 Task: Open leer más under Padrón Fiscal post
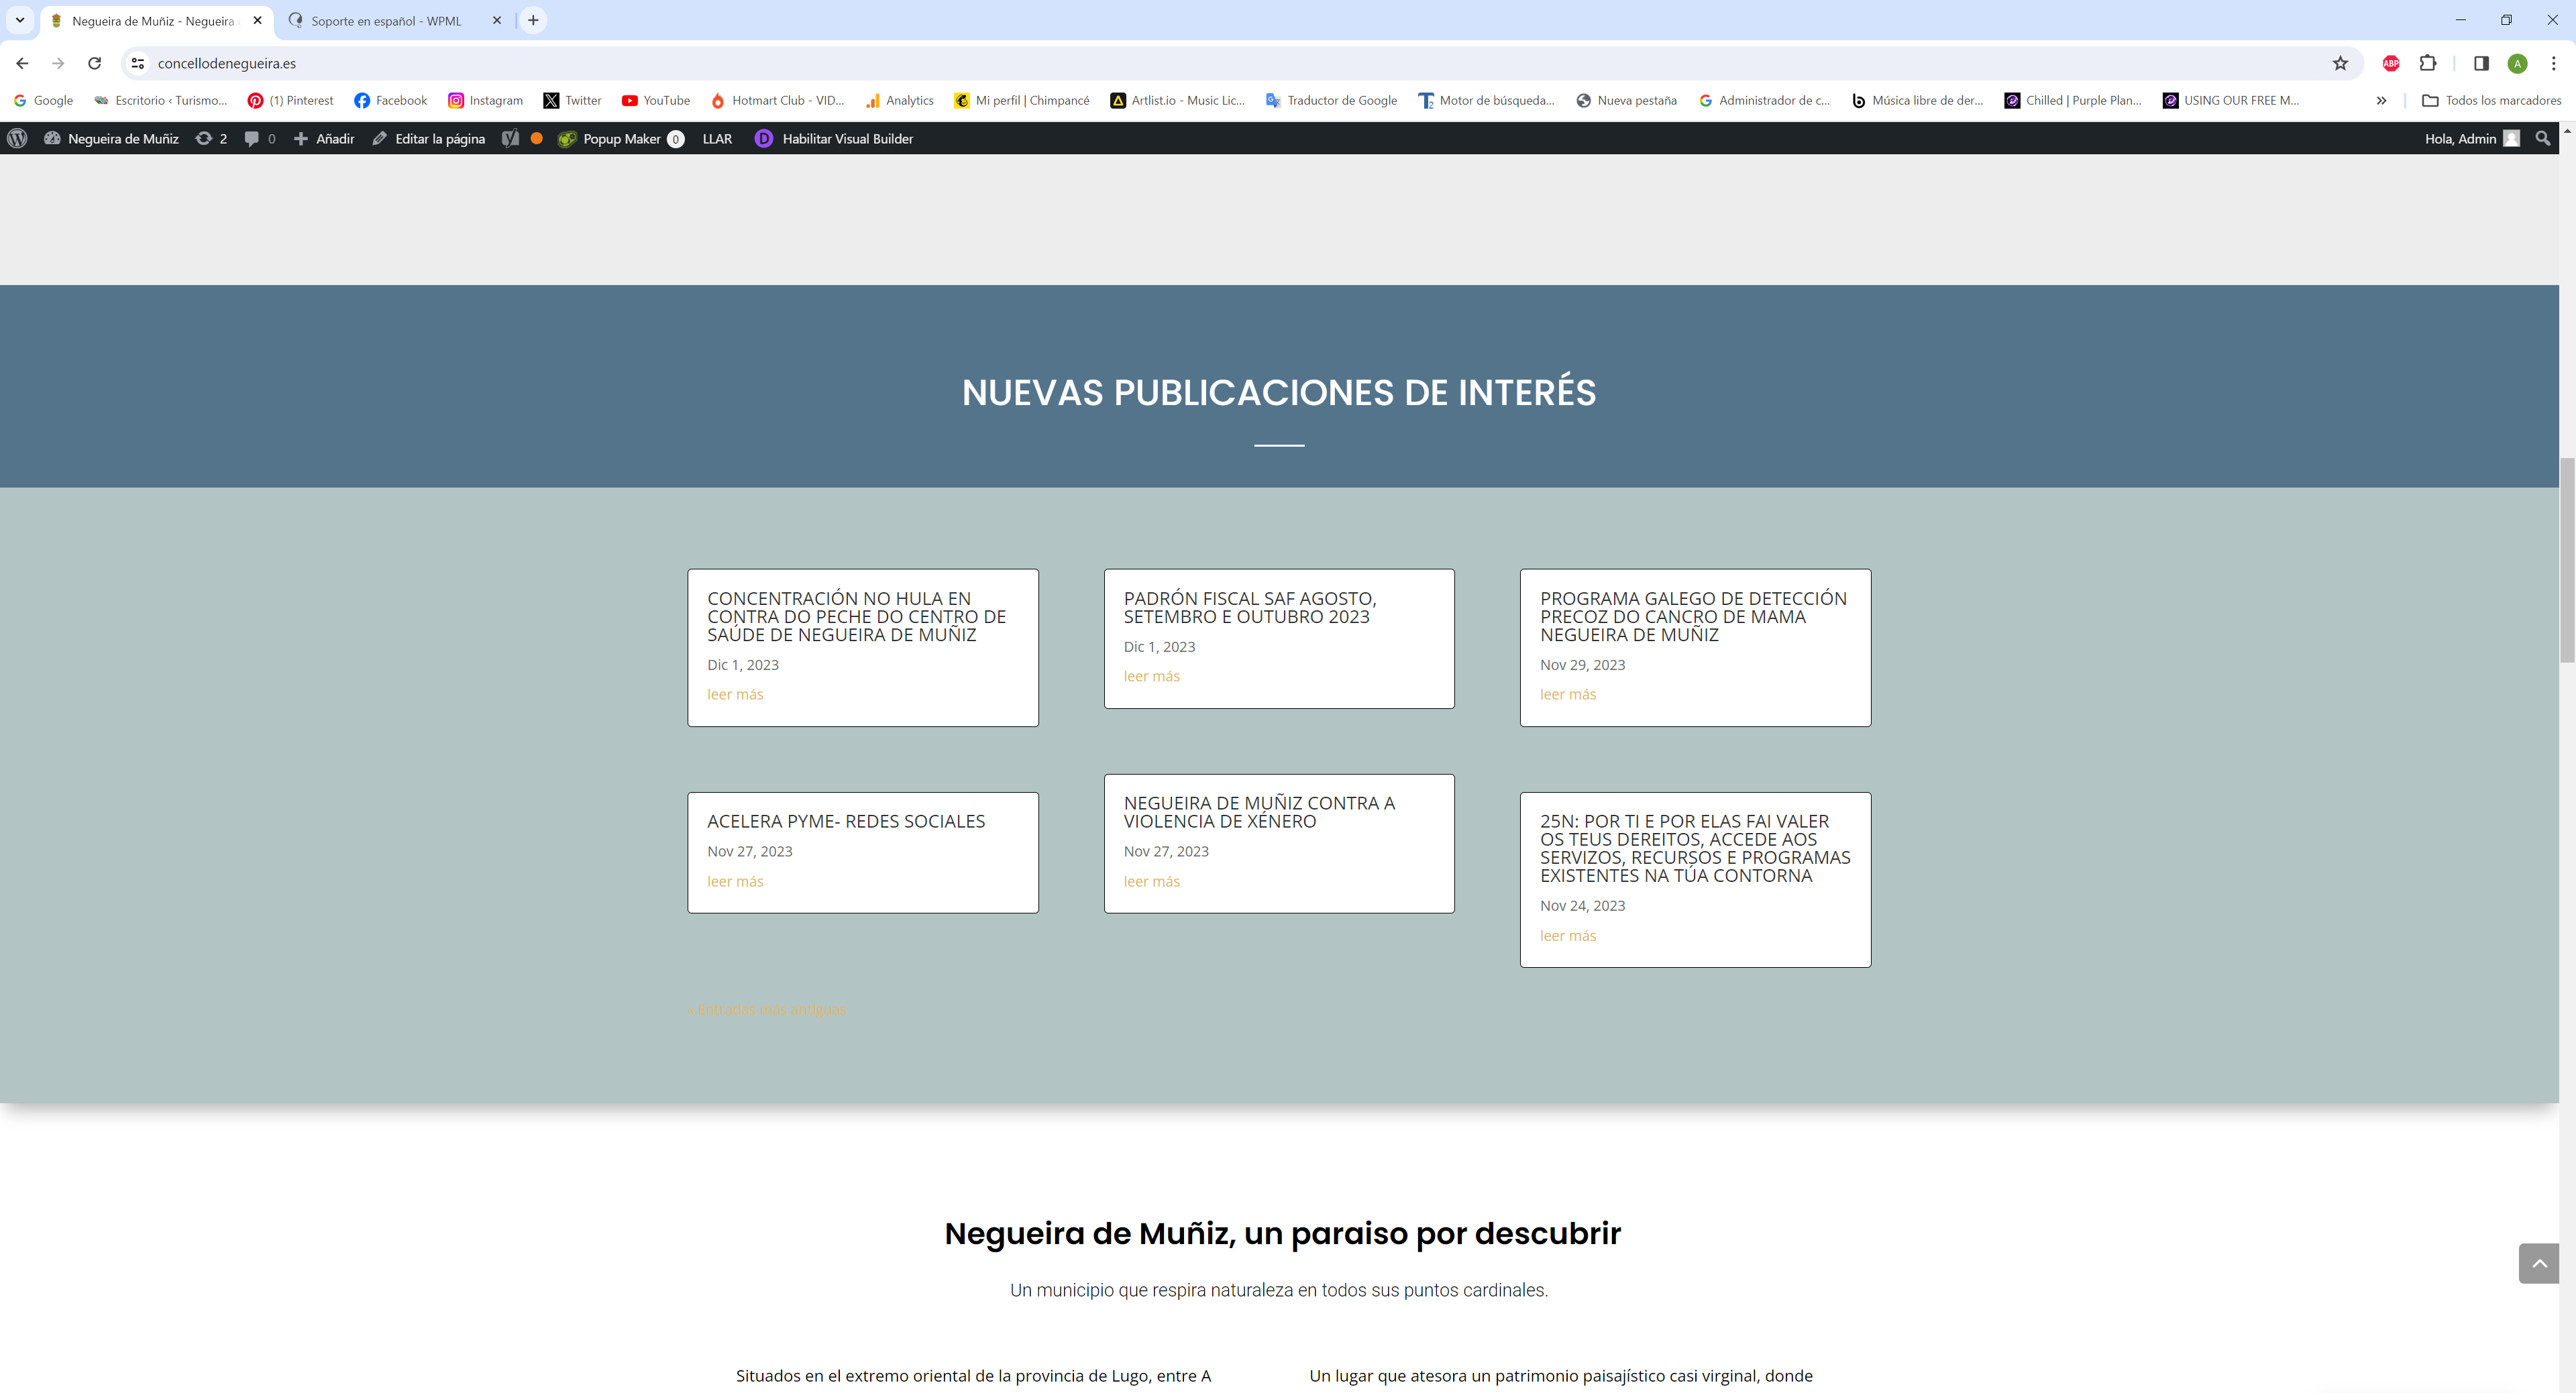[1151, 676]
